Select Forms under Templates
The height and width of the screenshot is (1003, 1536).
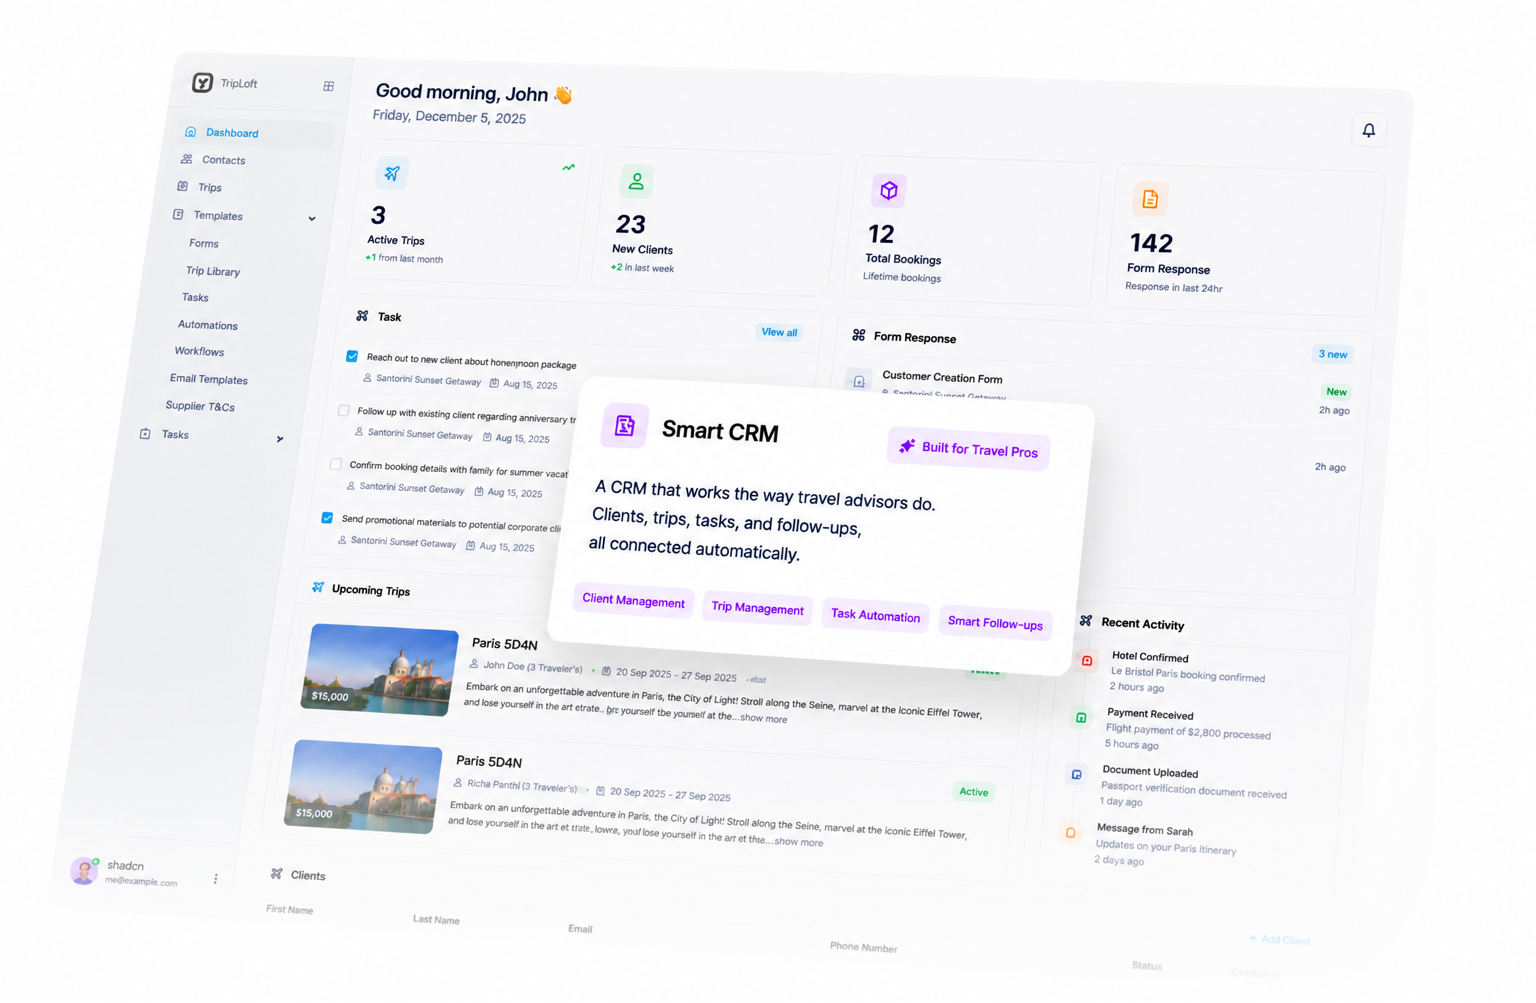(204, 243)
